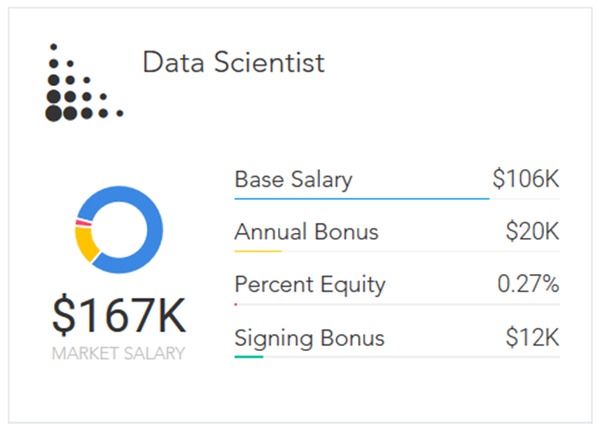Click the MARKET SALARY caption
Viewport: 600px width, 424px height.
pos(118,354)
